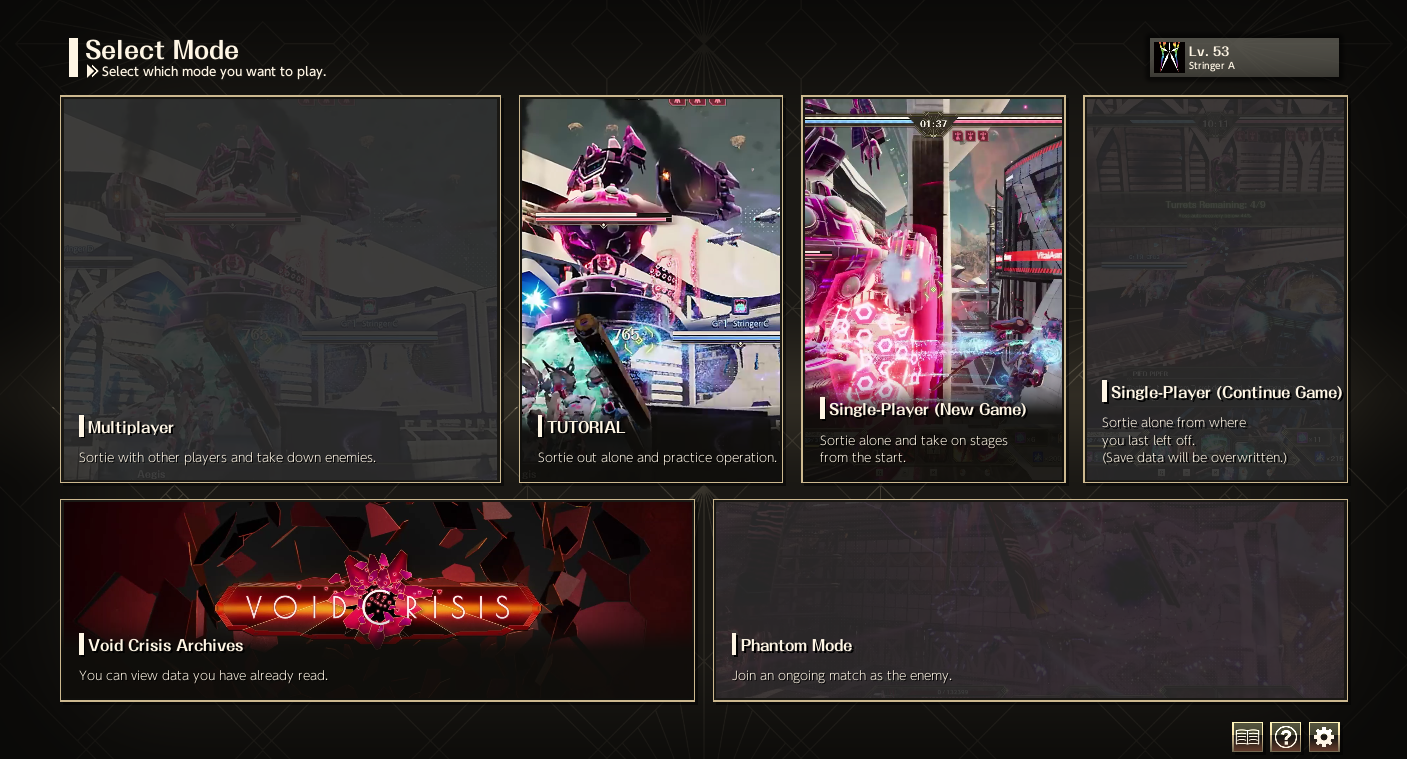Open settings gear icon
This screenshot has width=1407, height=759.
pos(1324,737)
